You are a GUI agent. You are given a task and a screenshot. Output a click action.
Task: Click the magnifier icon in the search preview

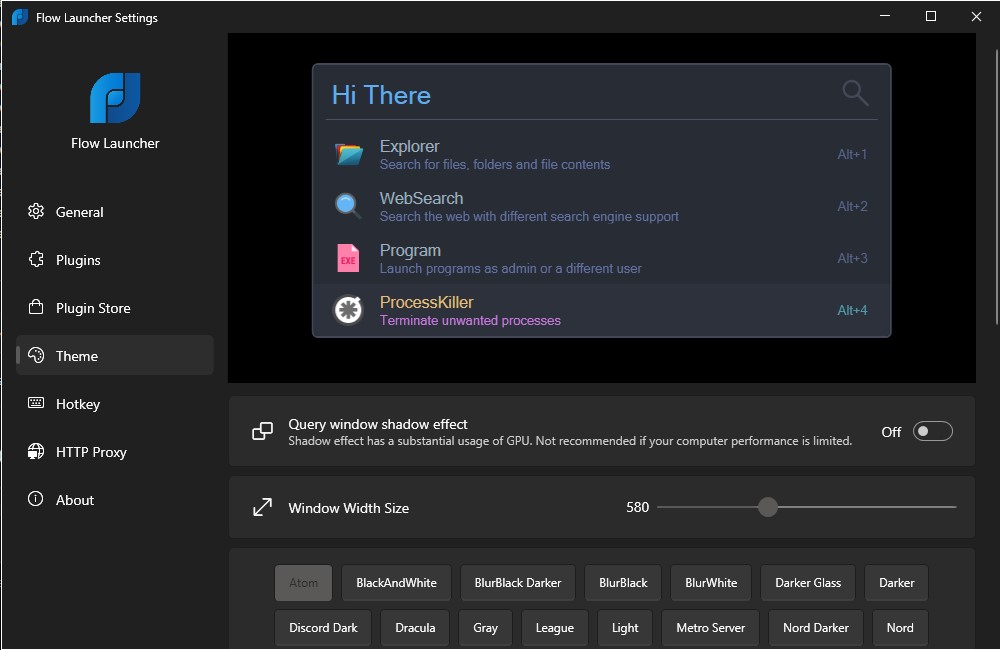click(x=855, y=92)
